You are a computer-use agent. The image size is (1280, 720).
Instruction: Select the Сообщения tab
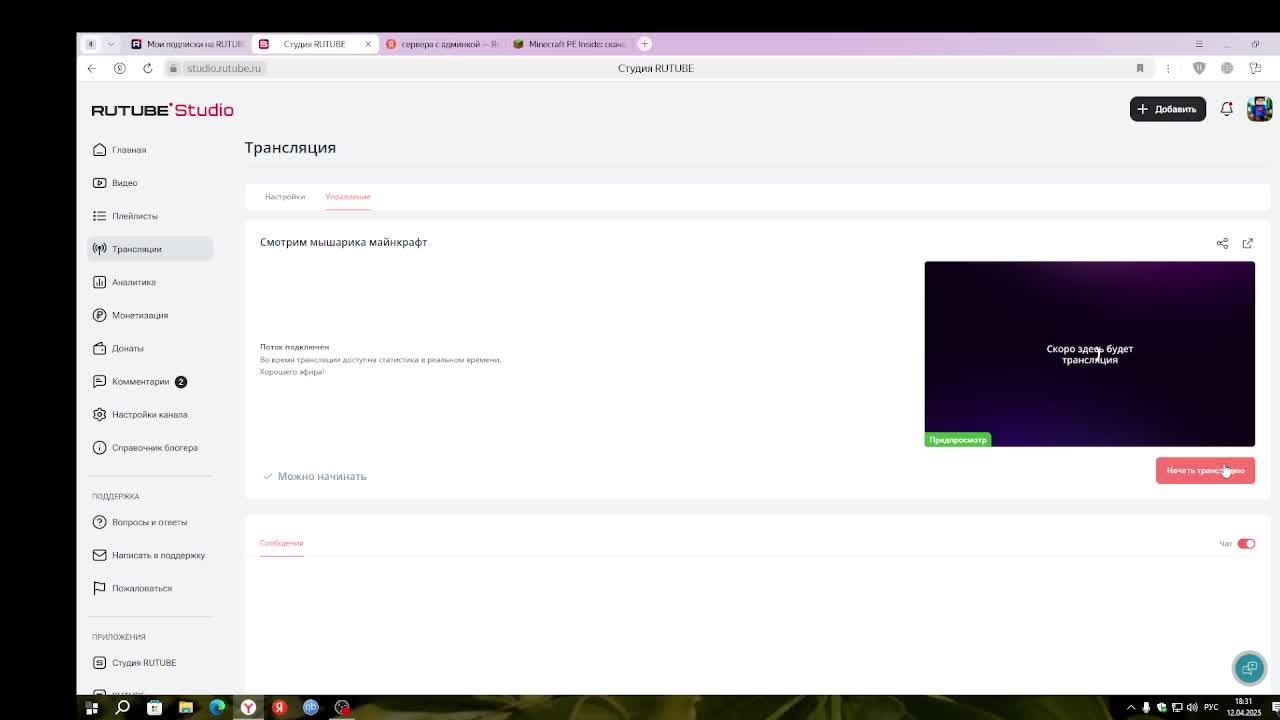(281, 543)
